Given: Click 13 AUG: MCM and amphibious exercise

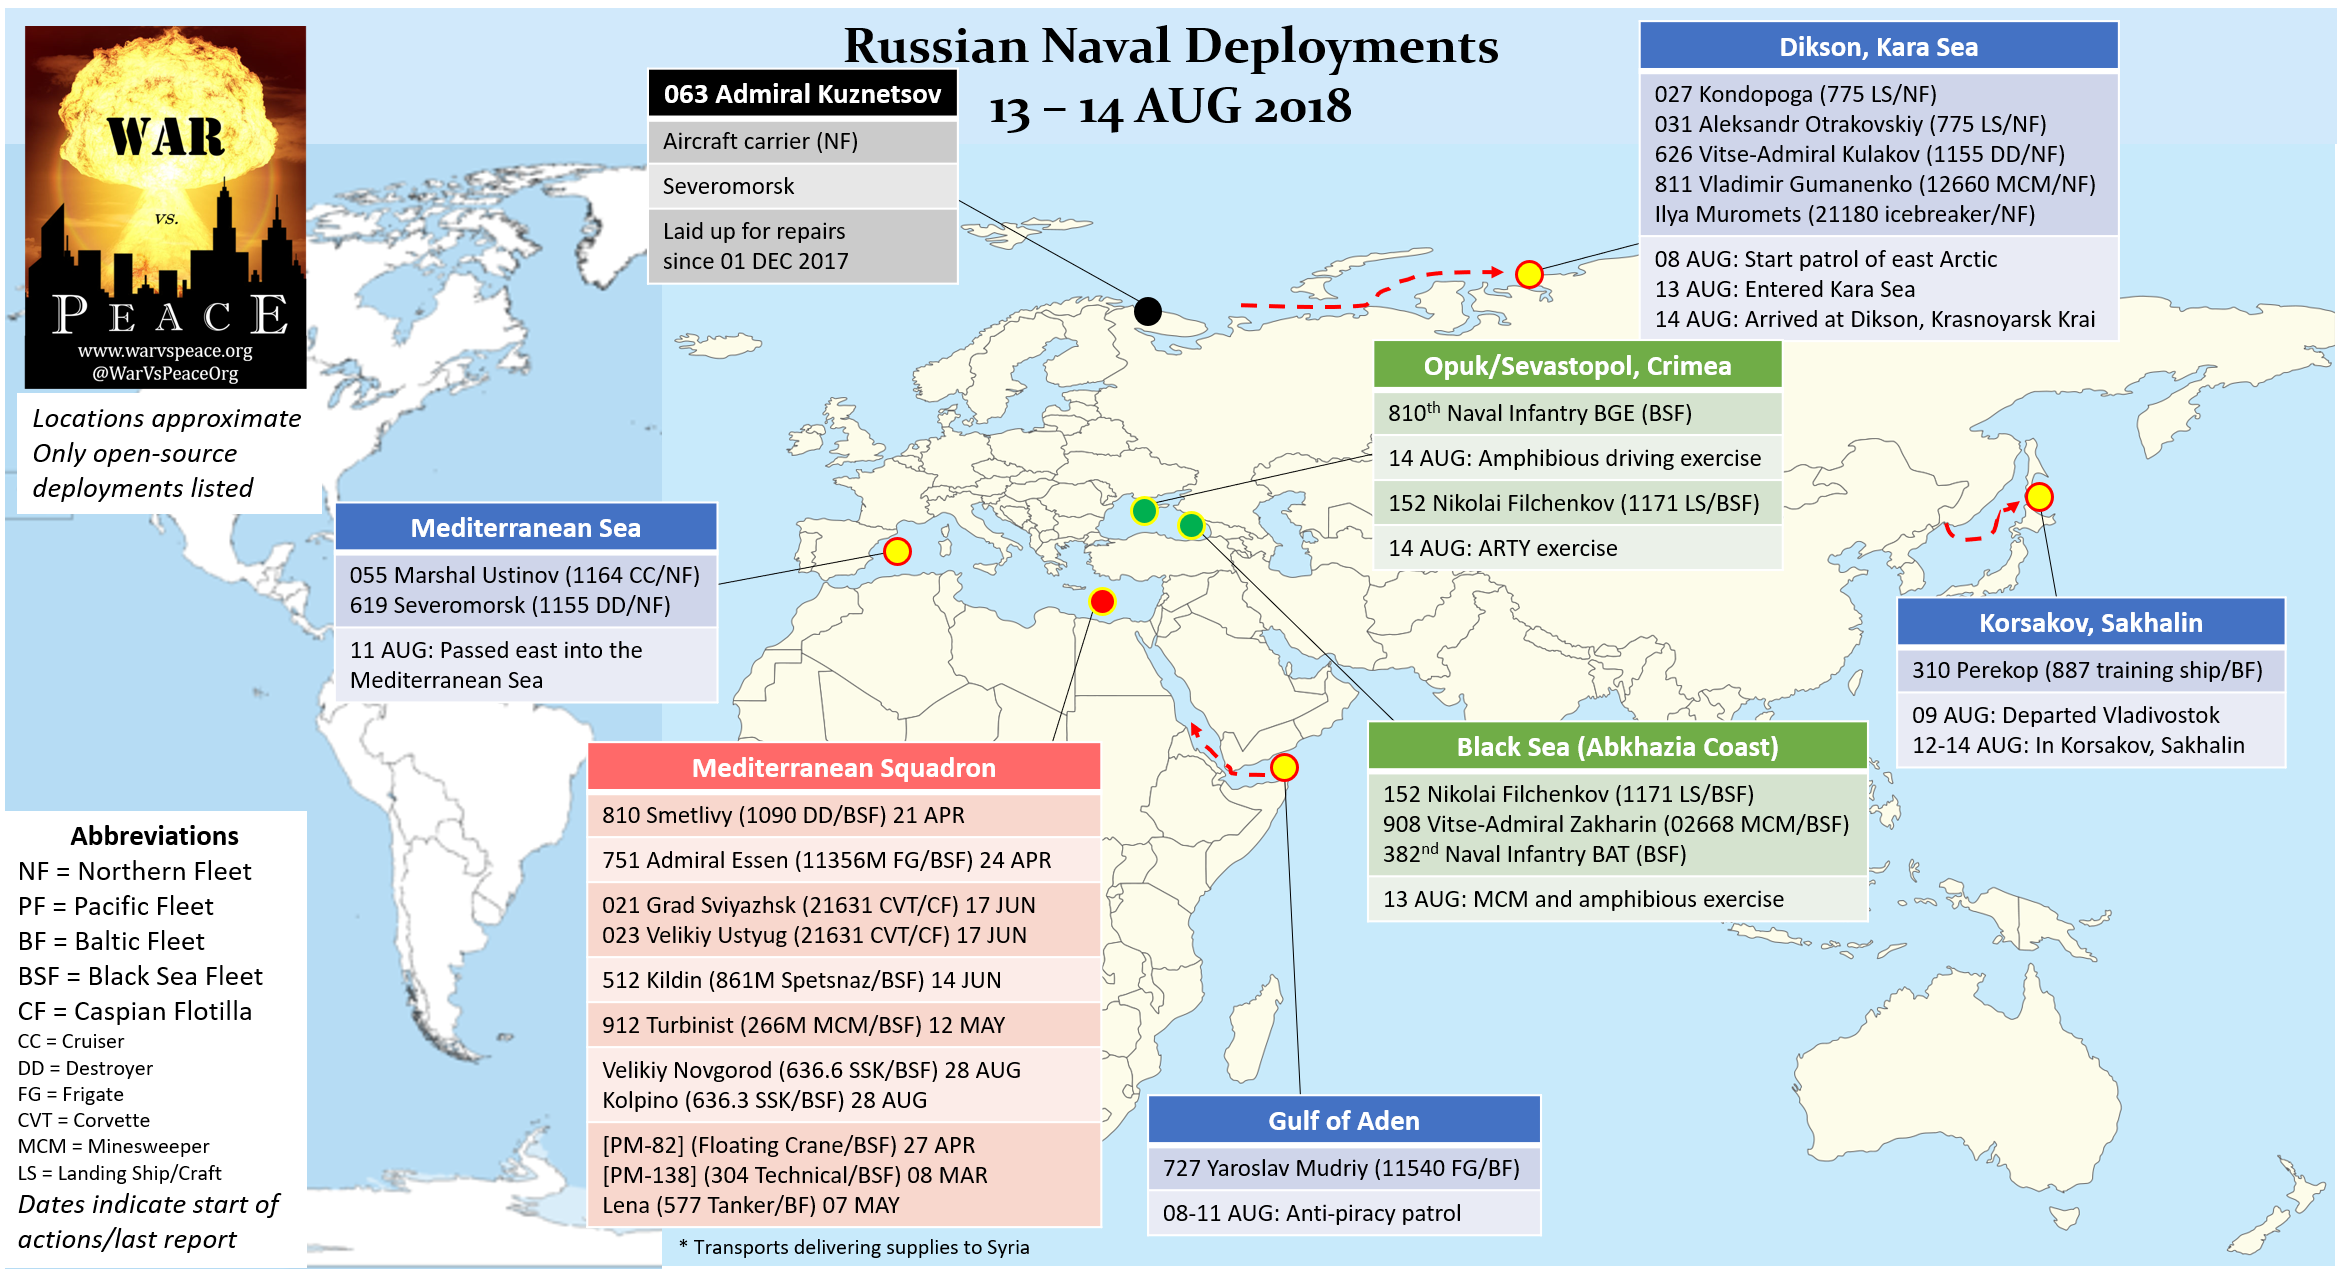Looking at the screenshot, I should (1617, 899).
